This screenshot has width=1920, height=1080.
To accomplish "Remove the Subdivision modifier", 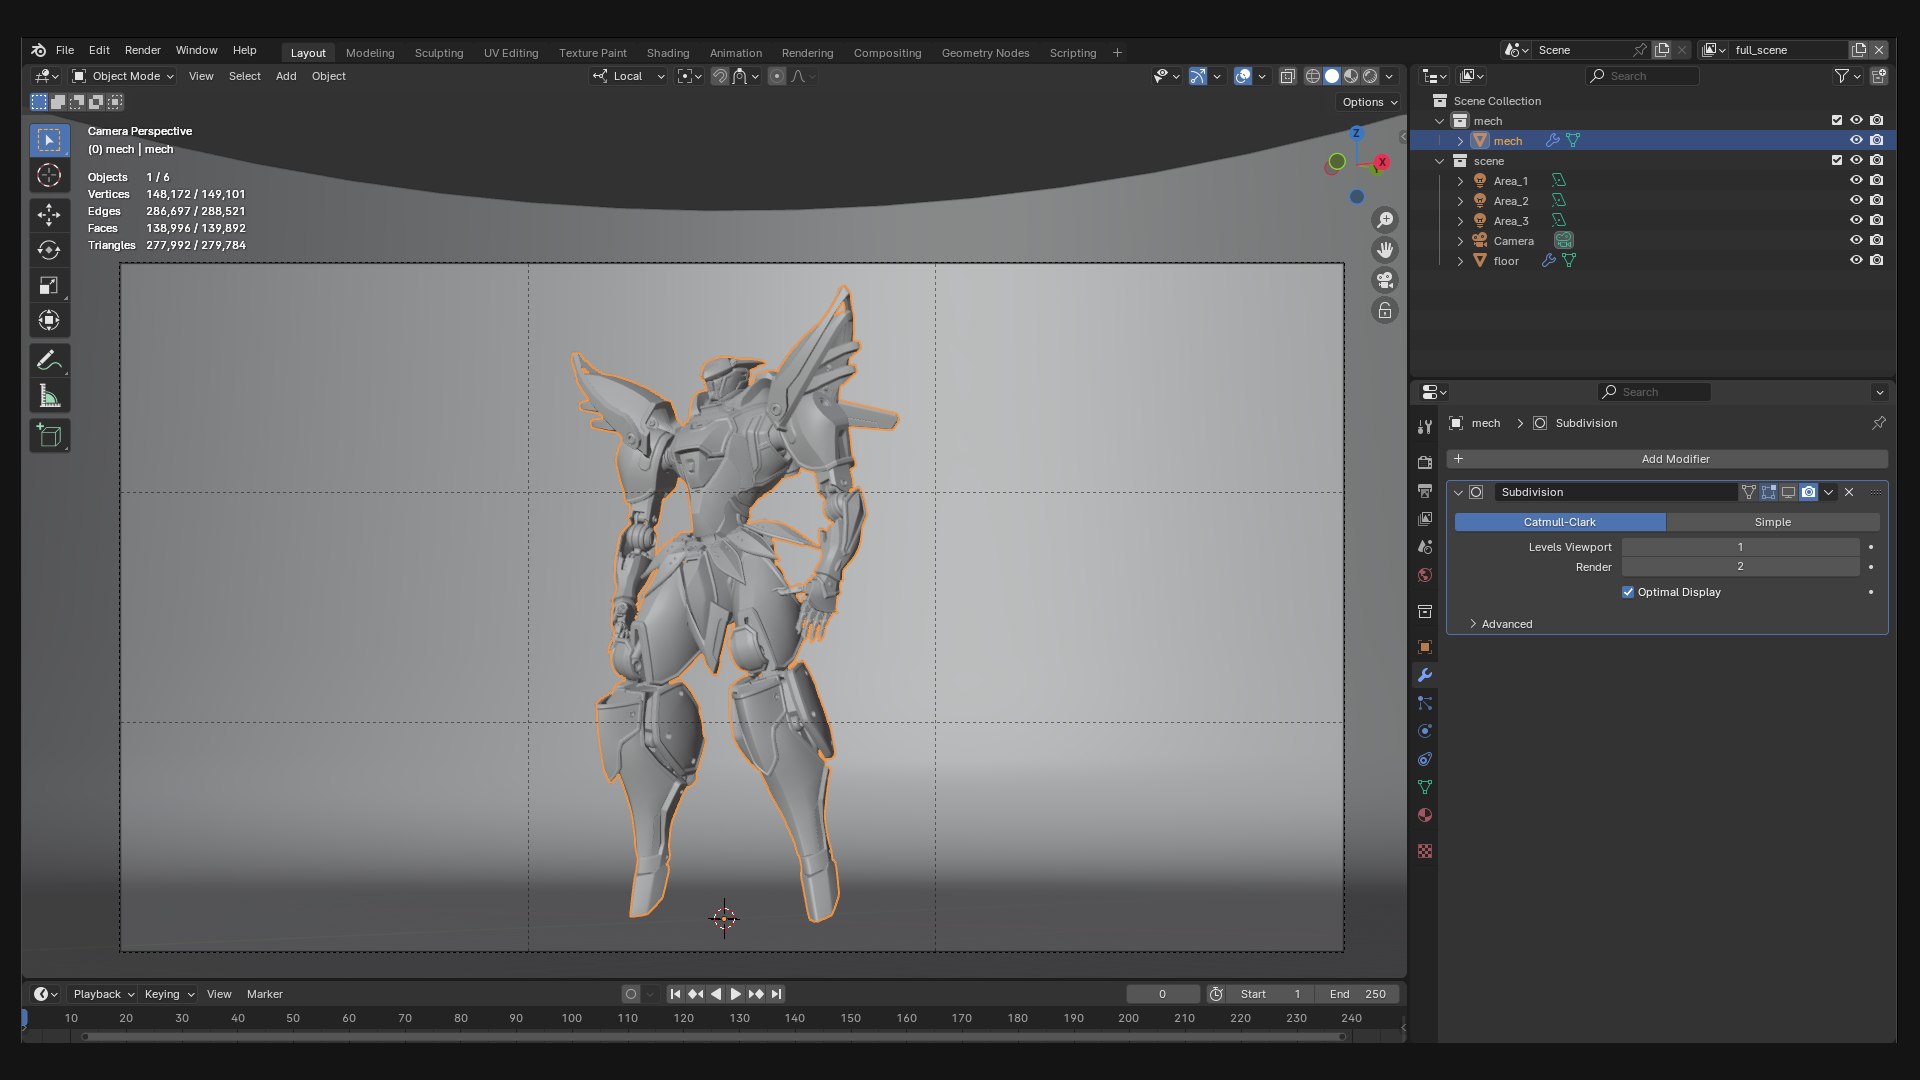I will point(1849,492).
